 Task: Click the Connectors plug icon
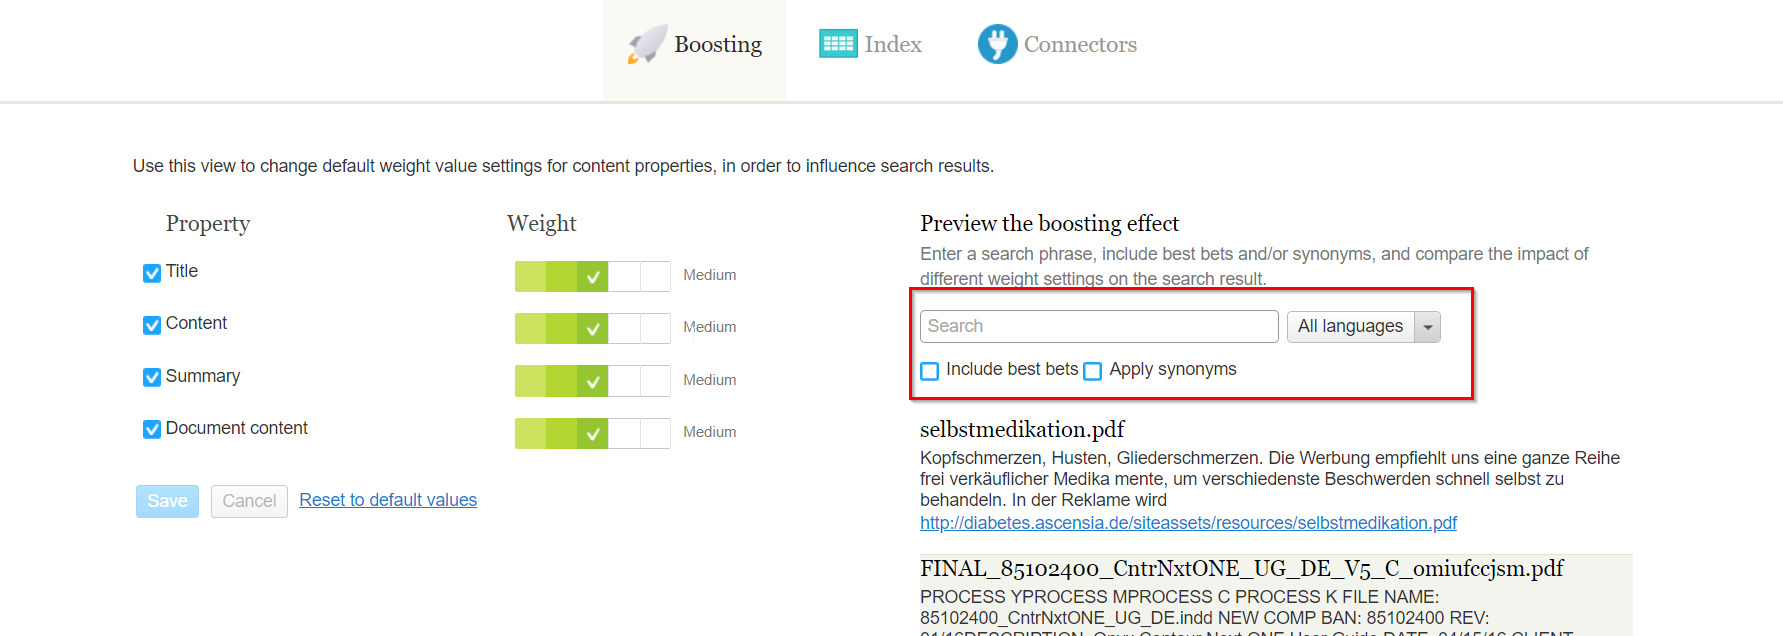[997, 44]
